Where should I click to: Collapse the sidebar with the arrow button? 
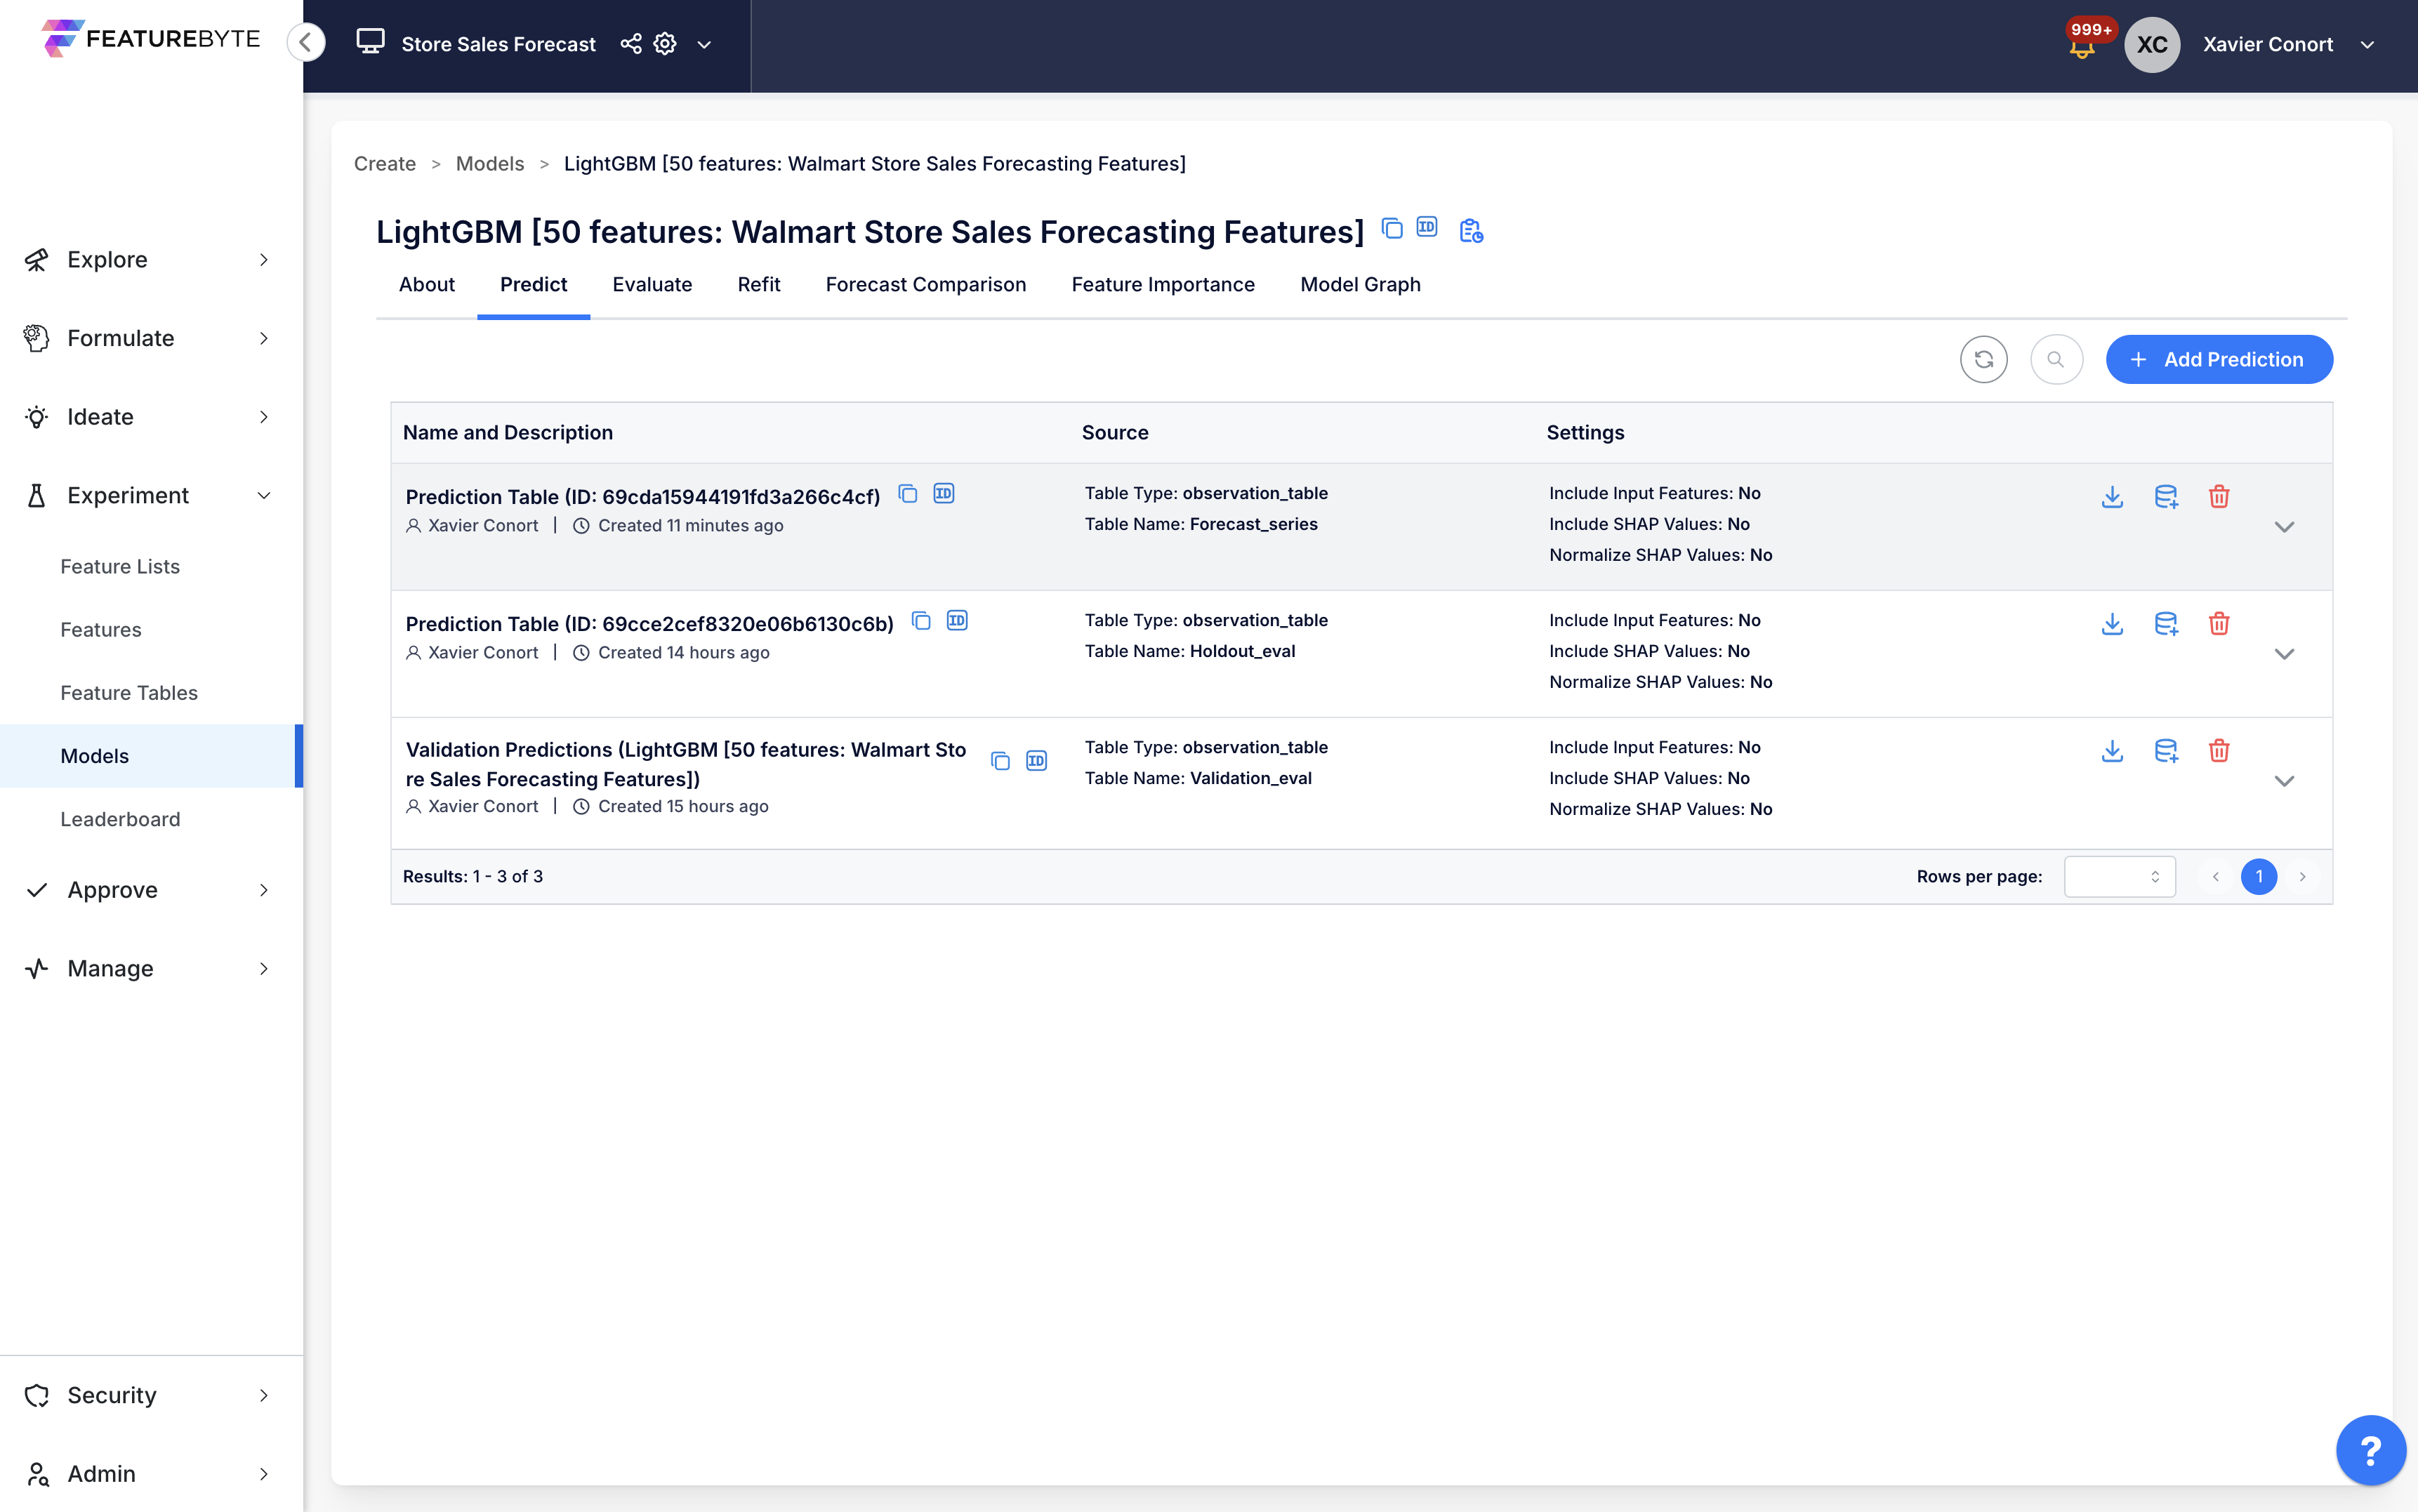[x=306, y=42]
